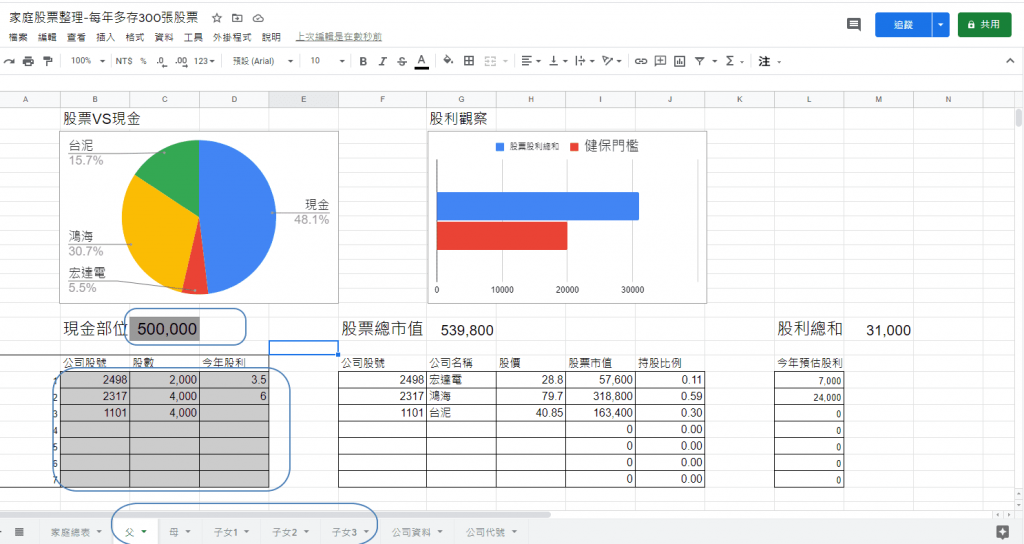Toggle bold formatting
This screenshot has width=1024, height=544.
coord(363,61)
